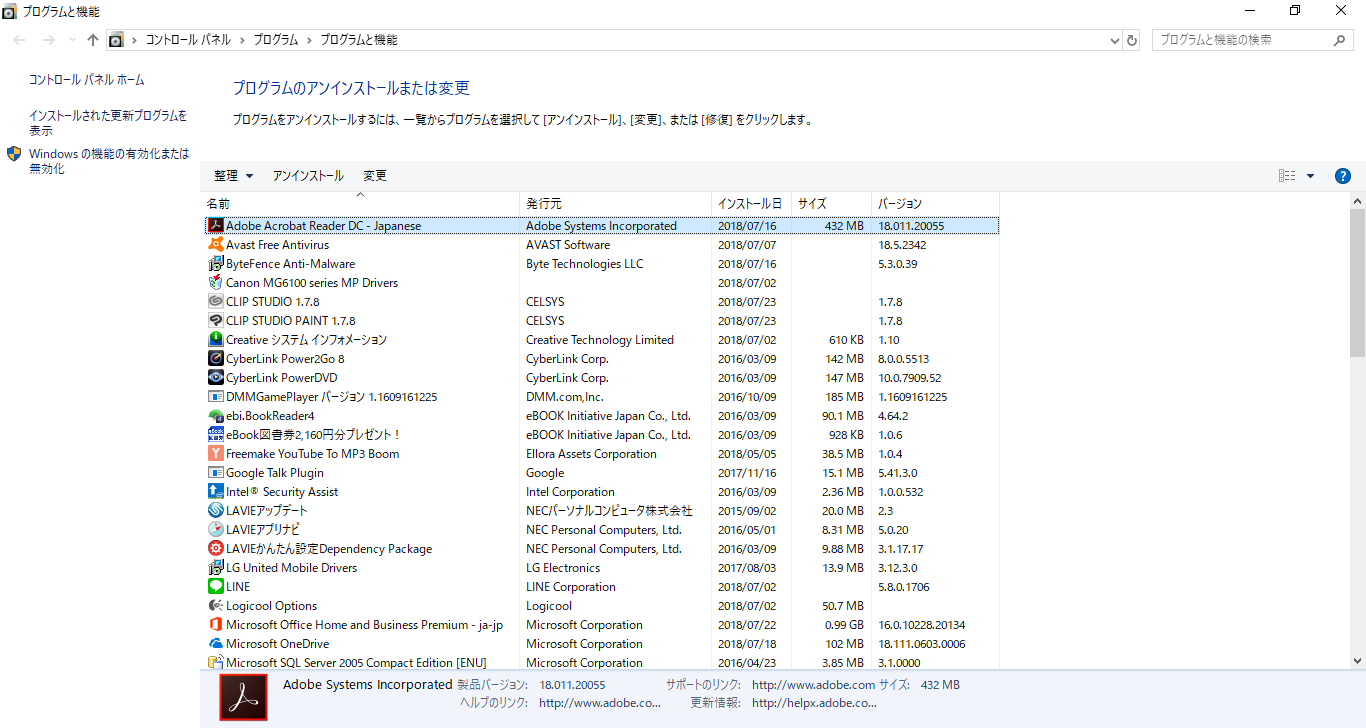Refresh the program list with the reload icon
The height and width of the screenshot is (728, 1366).
click(x=1132, y=40)
